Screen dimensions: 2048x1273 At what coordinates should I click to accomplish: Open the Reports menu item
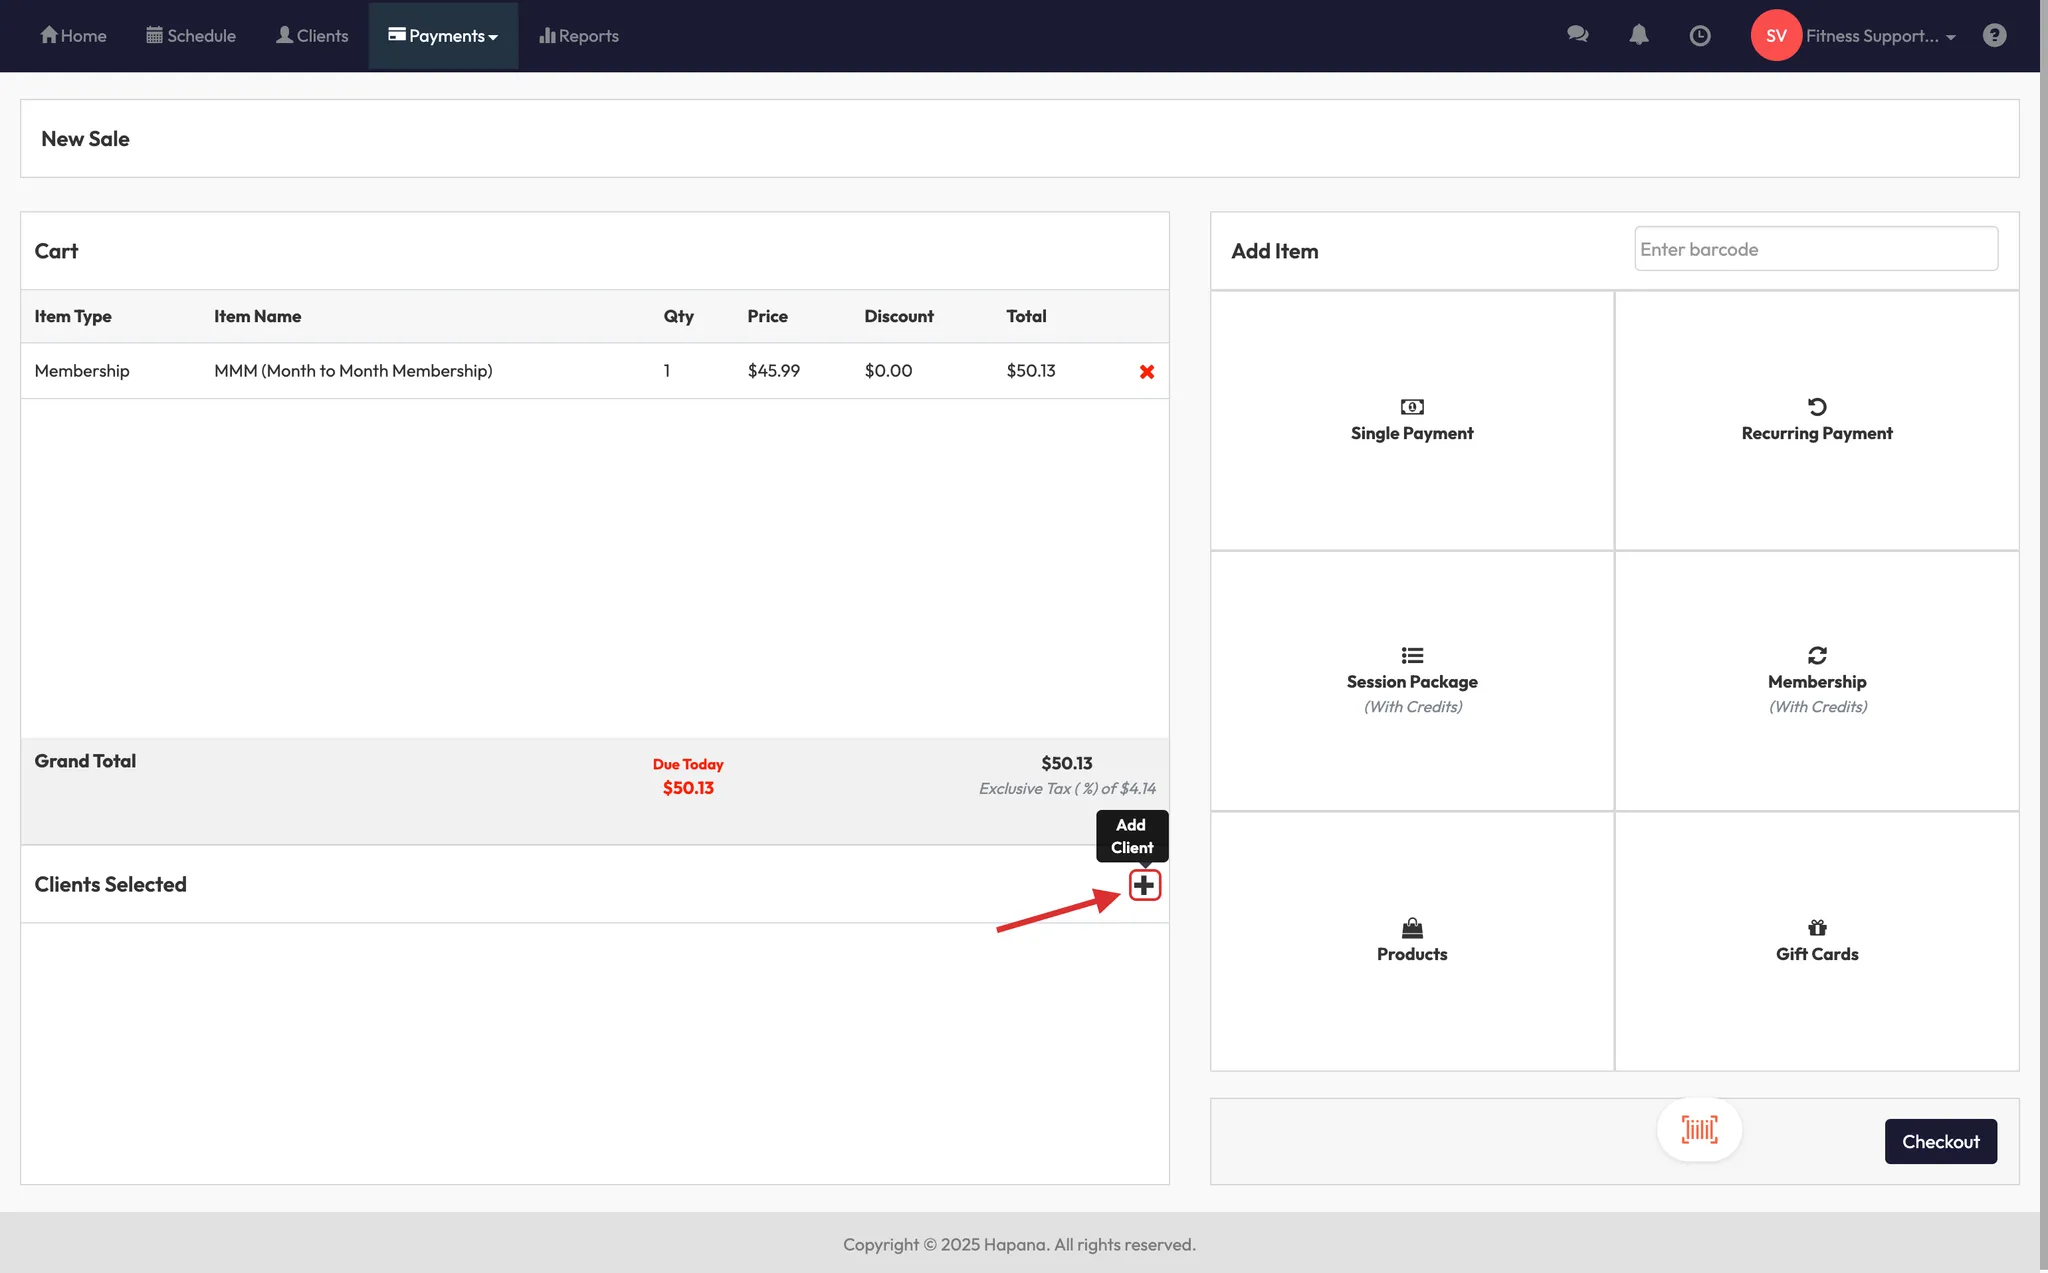tap(579, 36)
